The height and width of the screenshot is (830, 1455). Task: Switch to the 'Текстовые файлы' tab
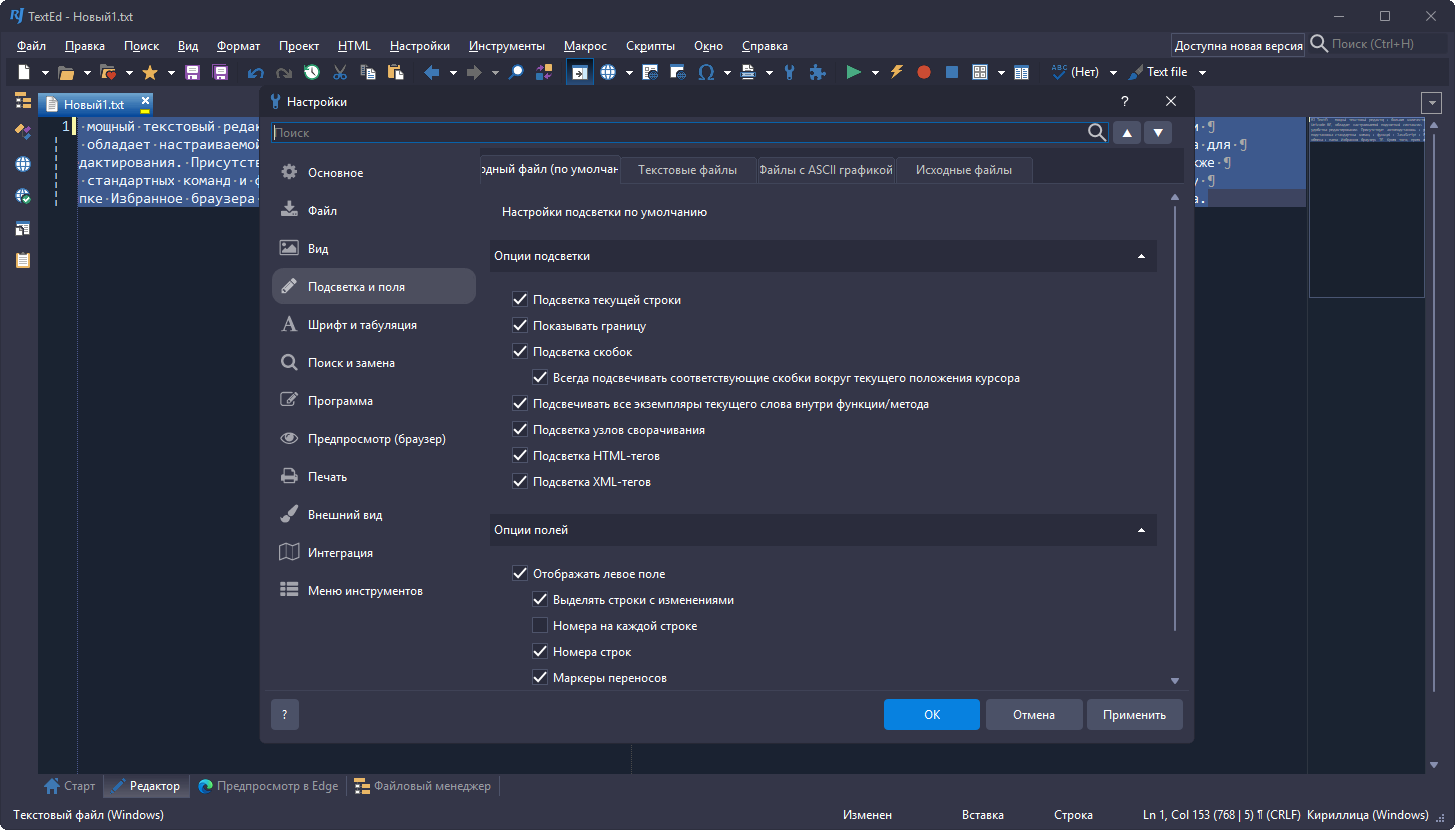687,170
